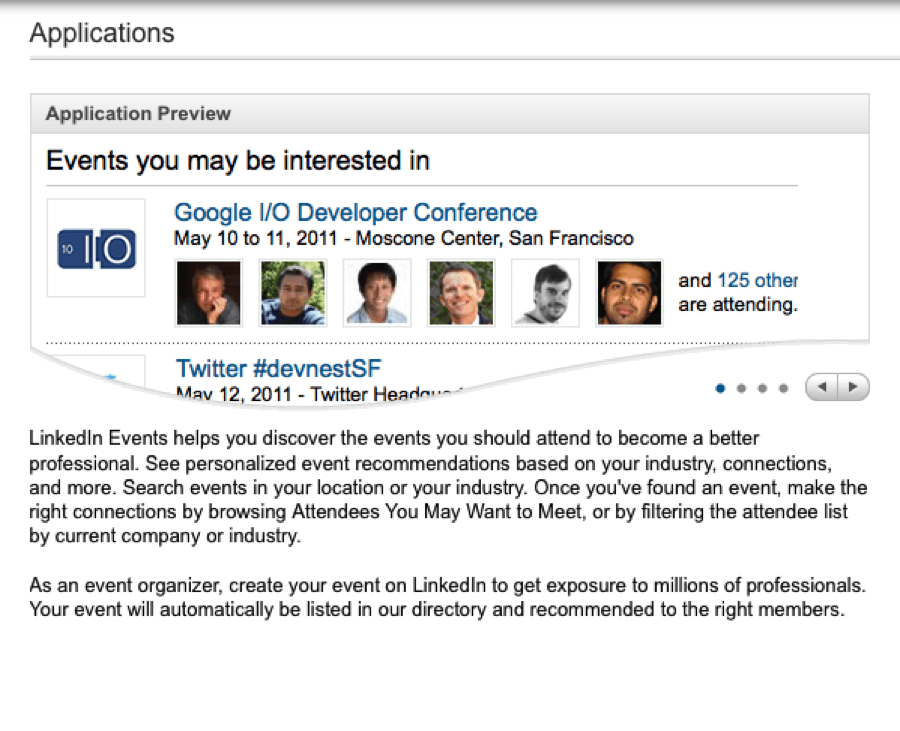Viewport: 900px width, 731px height.
Task: Select the third carousel pagination dot
Action: [762, 388]
